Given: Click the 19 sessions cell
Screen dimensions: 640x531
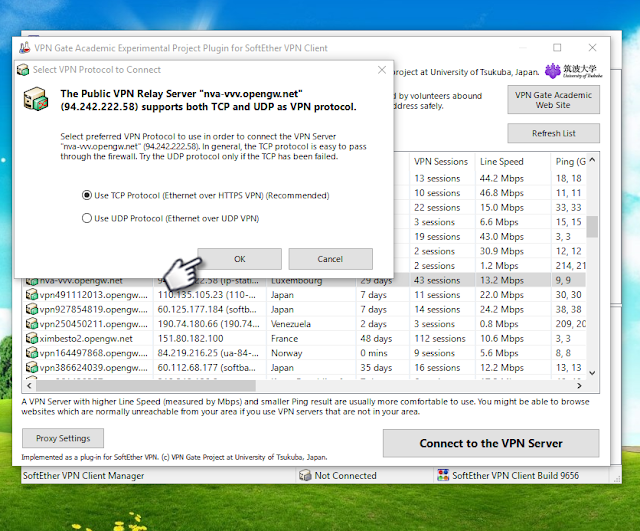Looking at the screenshot, I should point(437,236).
